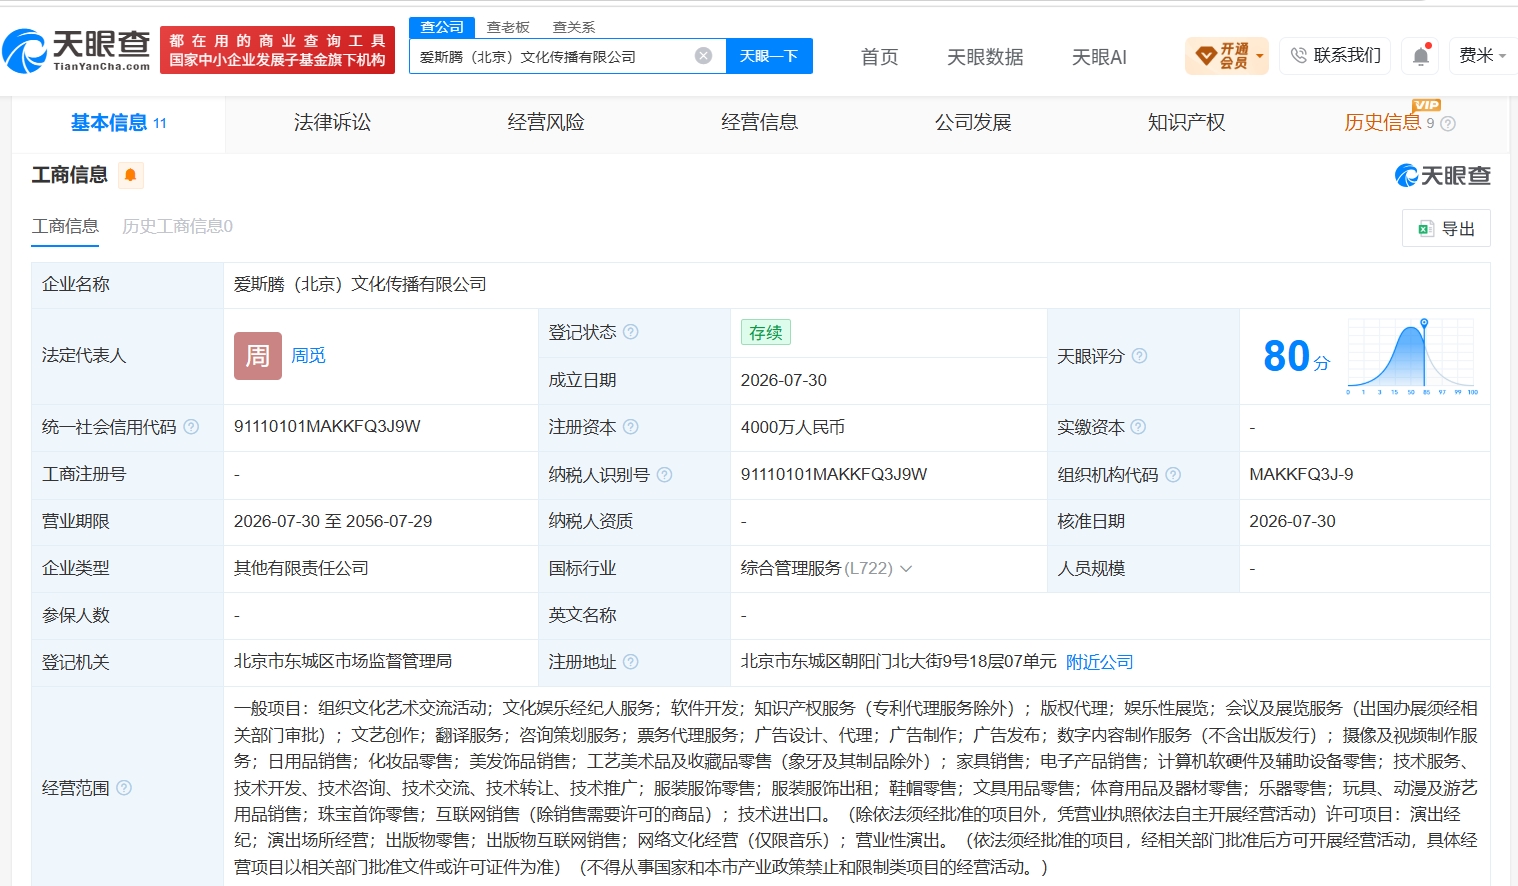
Task: Click help icon next to 注册地址
Action: 631,662
